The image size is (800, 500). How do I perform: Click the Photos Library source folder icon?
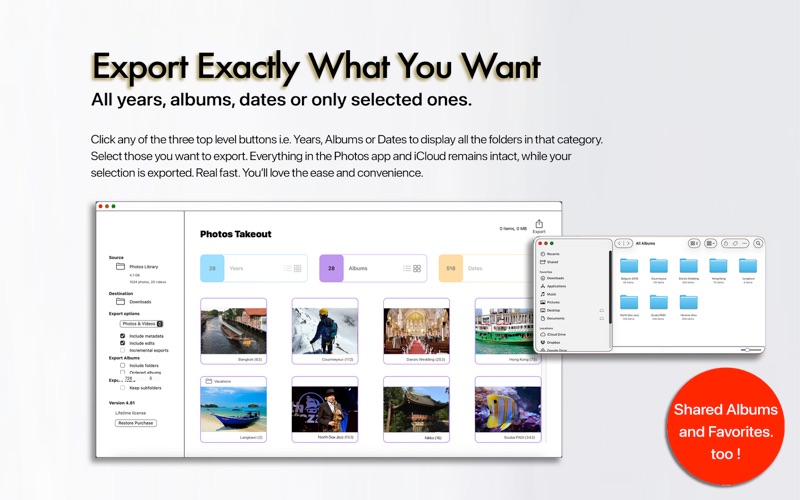(120, 266)
